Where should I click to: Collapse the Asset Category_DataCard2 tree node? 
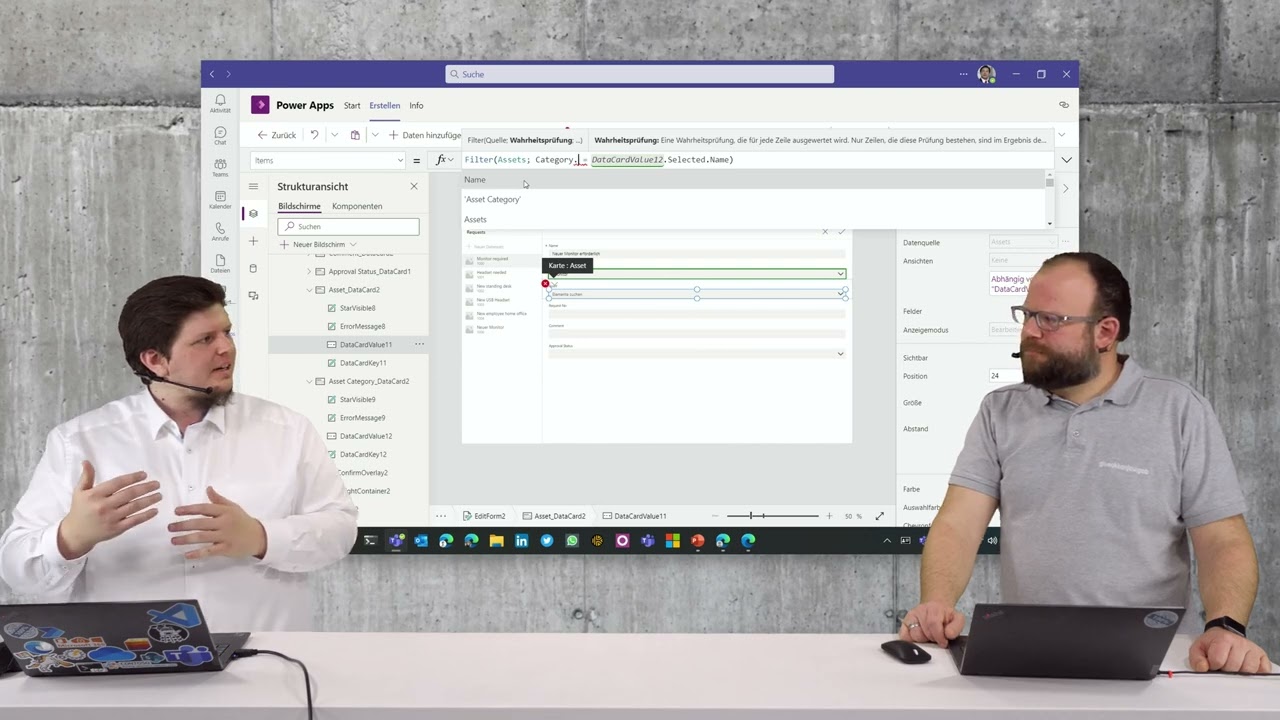[309, 381]
